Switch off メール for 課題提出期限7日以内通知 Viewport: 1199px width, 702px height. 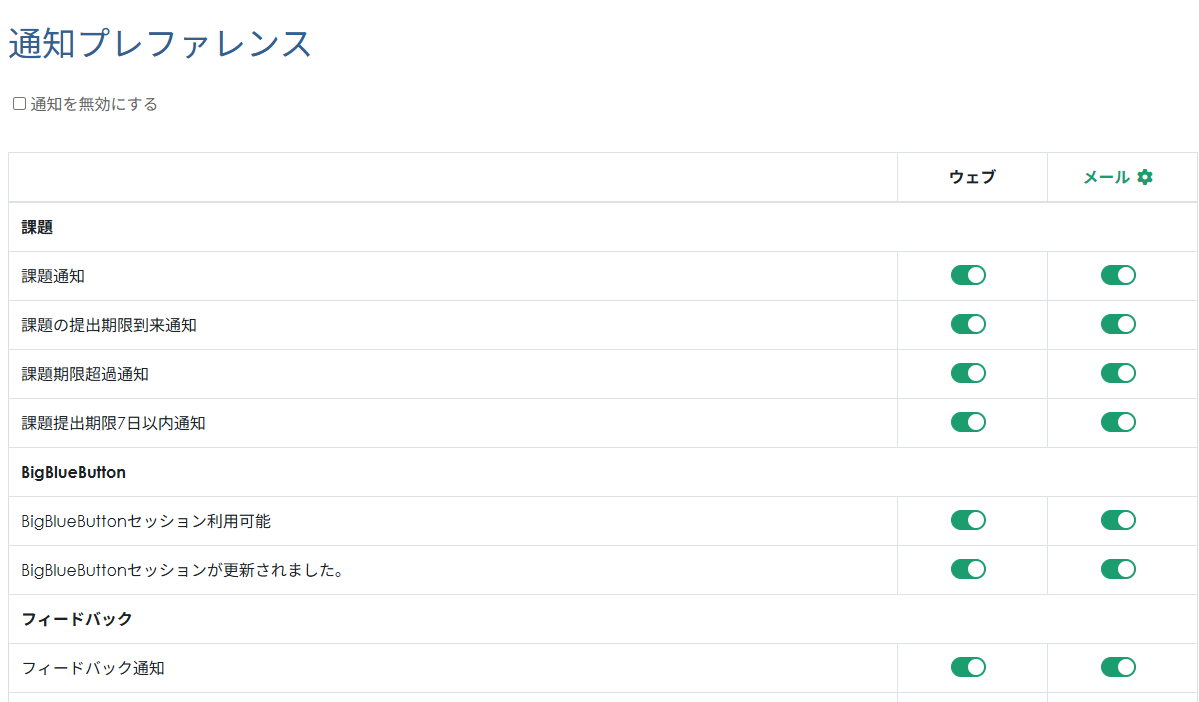click(x=1118, y=422)
